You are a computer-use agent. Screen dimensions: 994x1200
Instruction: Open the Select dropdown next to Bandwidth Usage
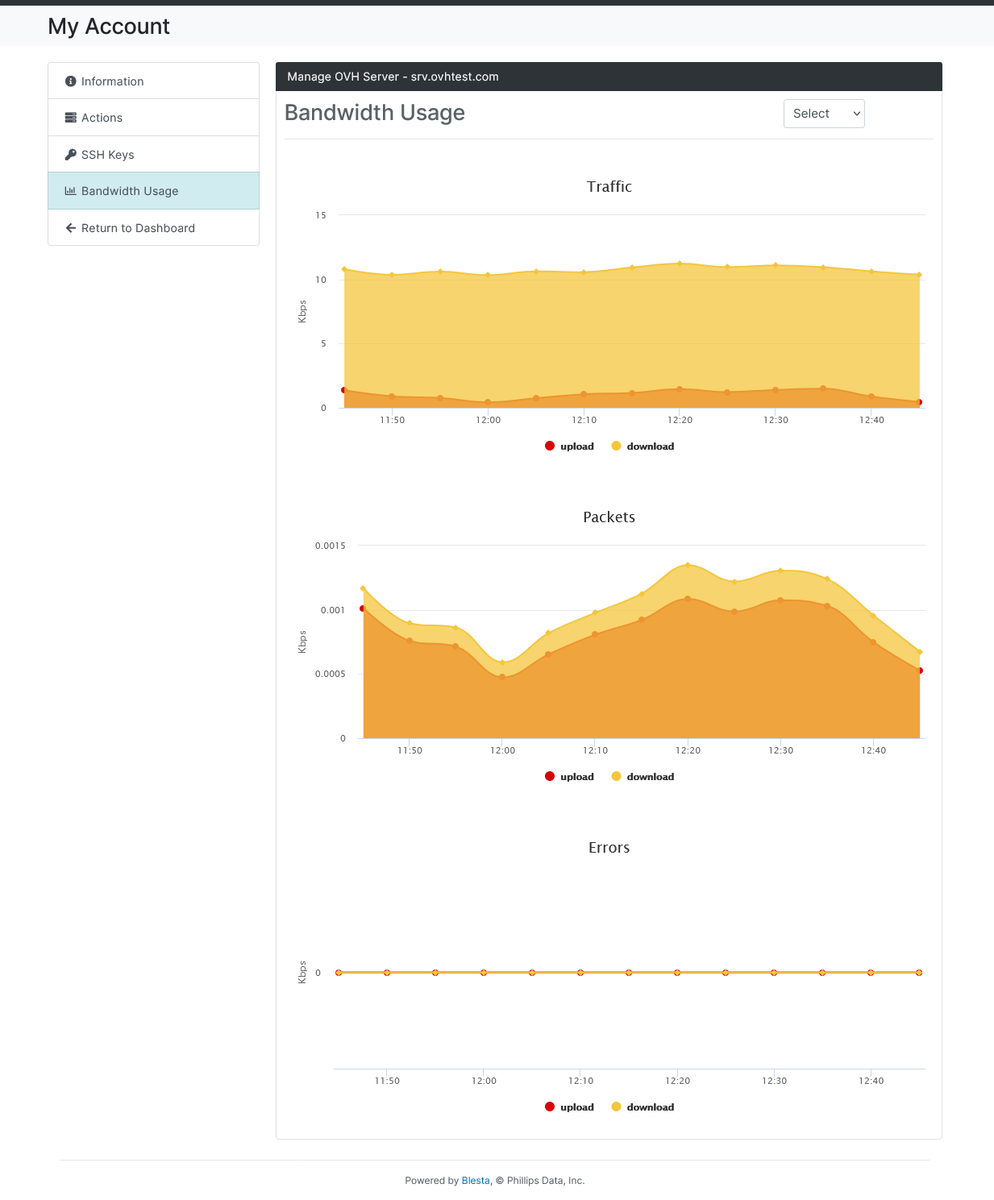pyautogui.click(x=824, y=114)
